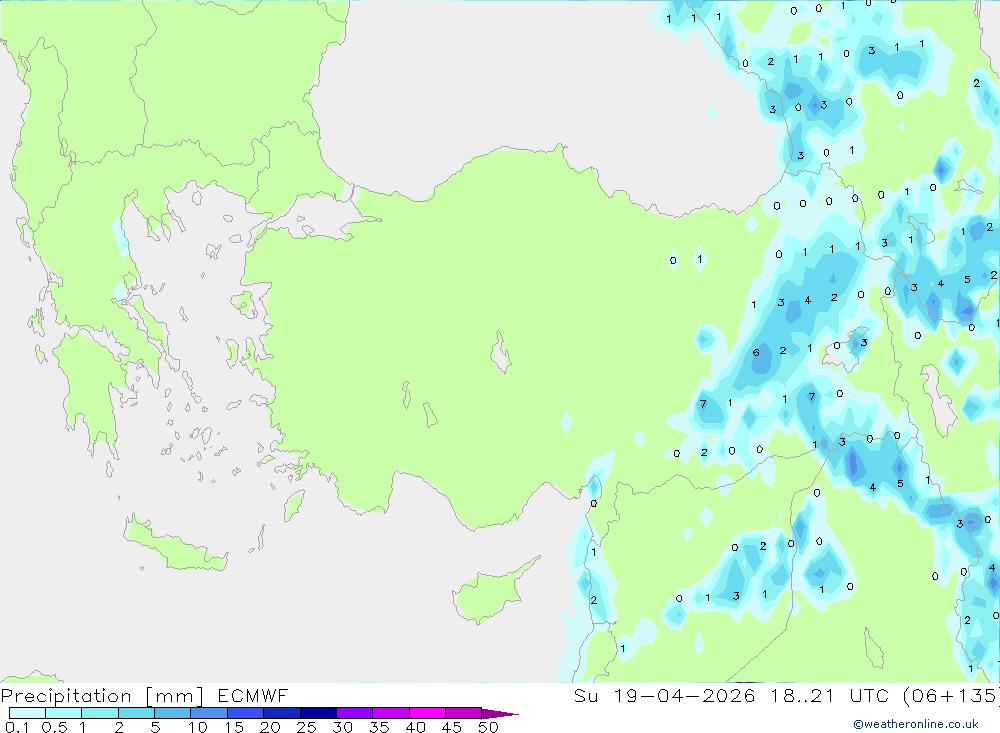Click the 'Precipitation [mm]' title text

[102, 696]
